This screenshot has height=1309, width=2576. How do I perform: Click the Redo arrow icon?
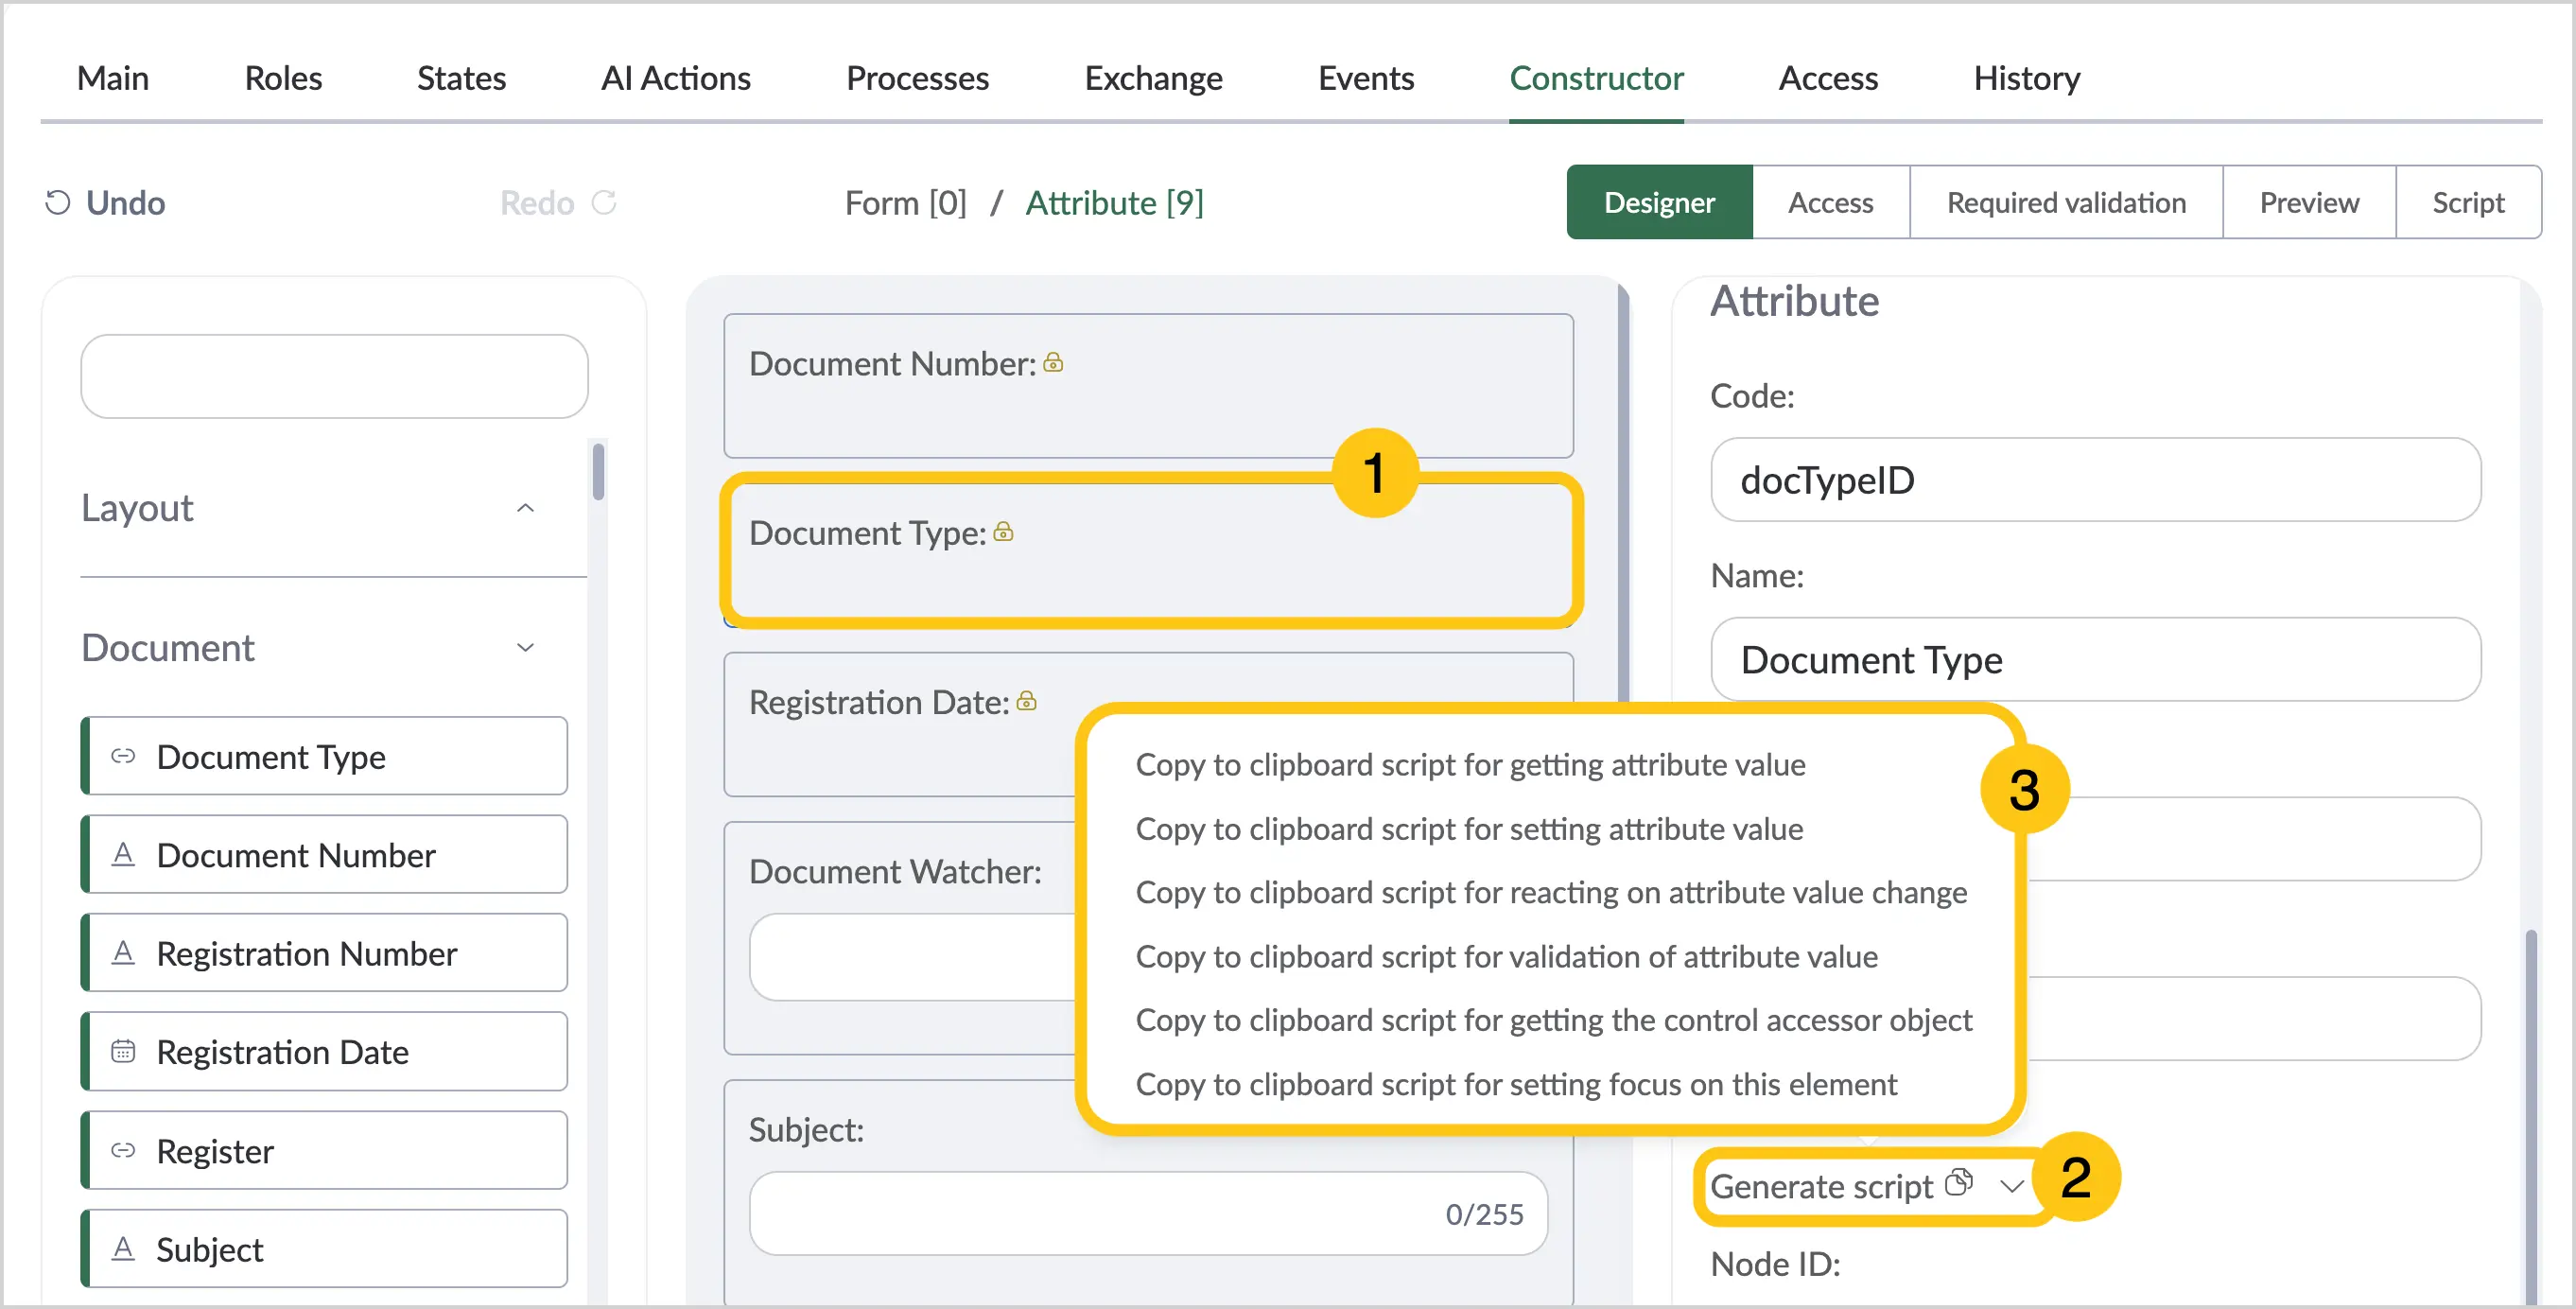coord(604,203)
